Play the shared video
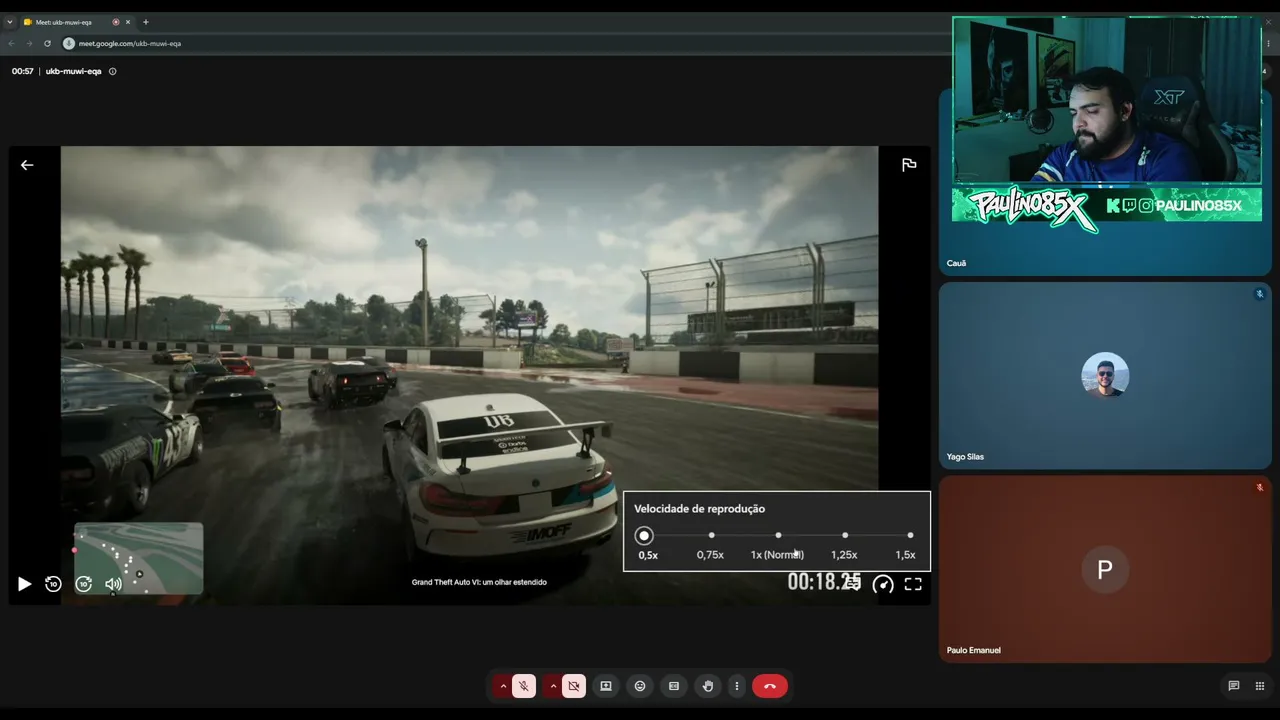Screen dimensions: 1280x720 [24, 584]
